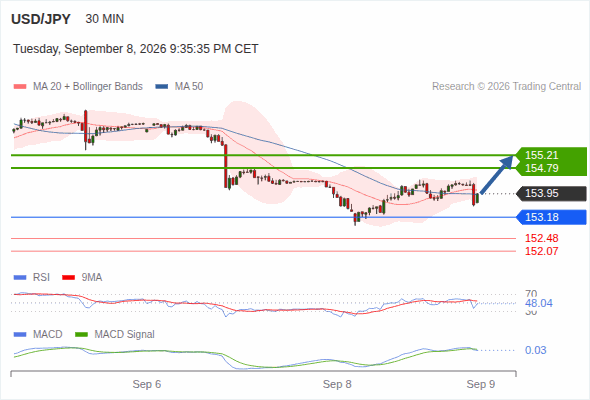Click the green MACD Signal legend swatch
590x400 pixels.
(82, 335)
